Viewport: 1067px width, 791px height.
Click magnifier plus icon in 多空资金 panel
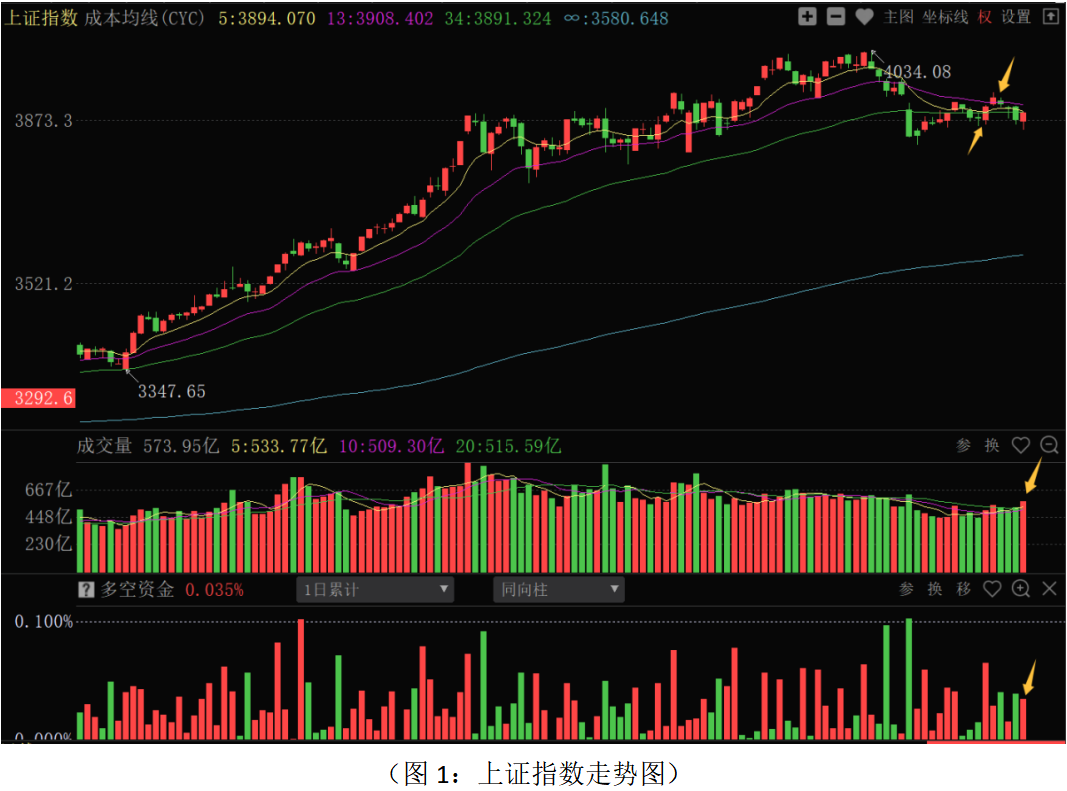1021,589
